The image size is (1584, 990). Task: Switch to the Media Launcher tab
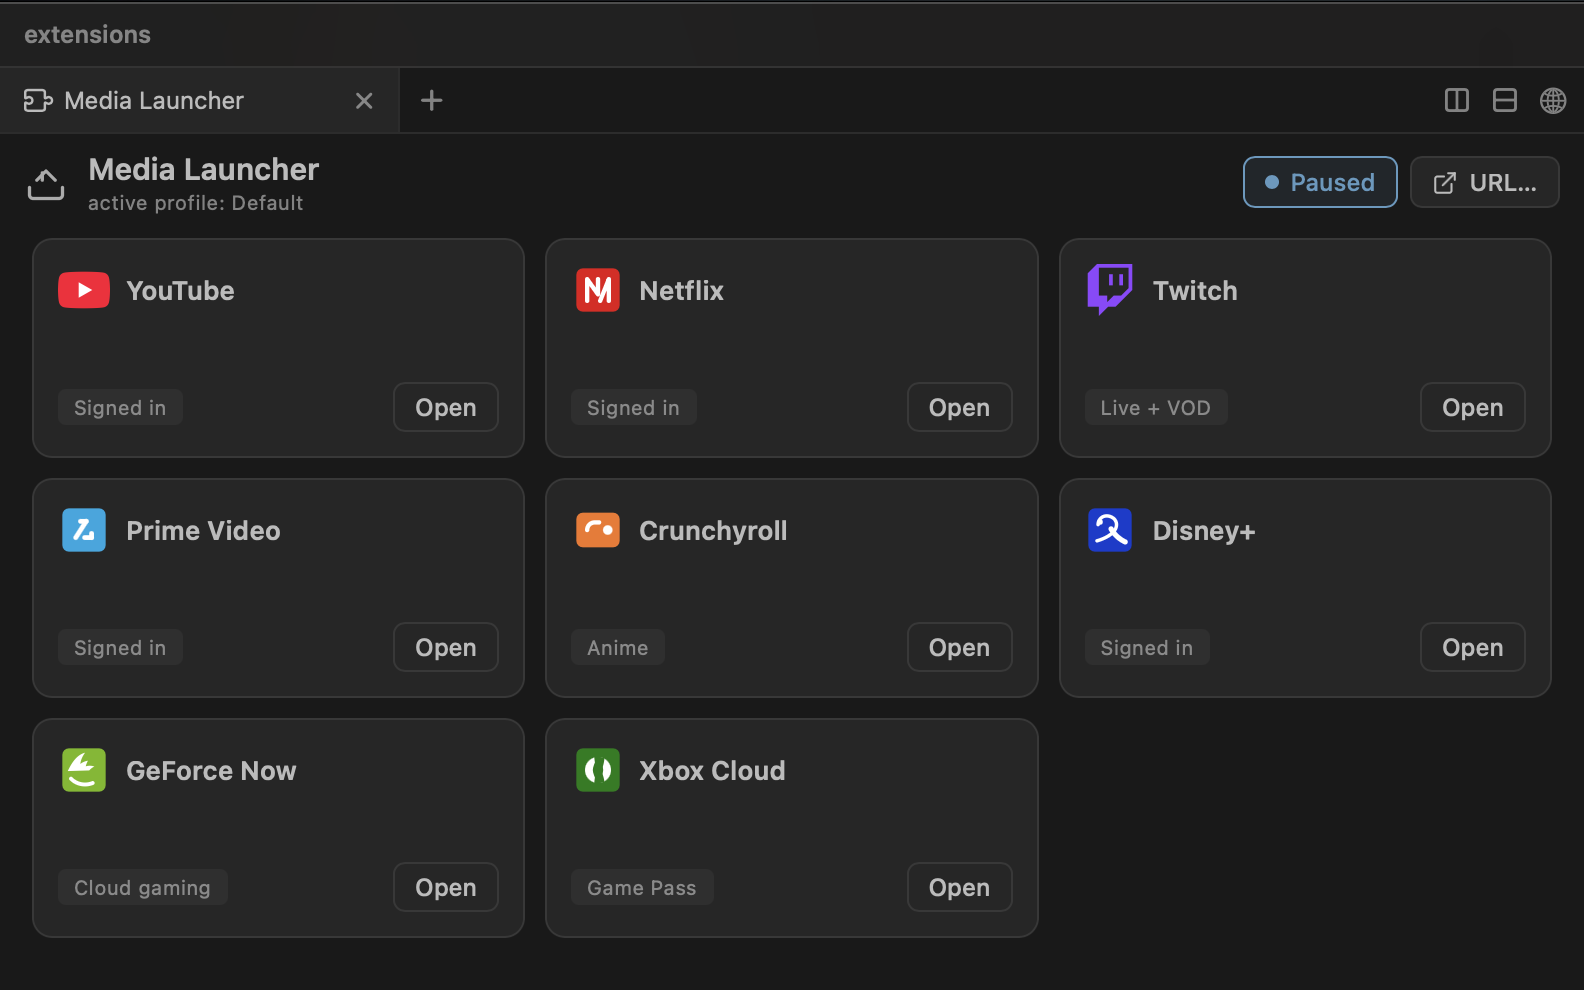pyautogui.click(x=199, y=100)
